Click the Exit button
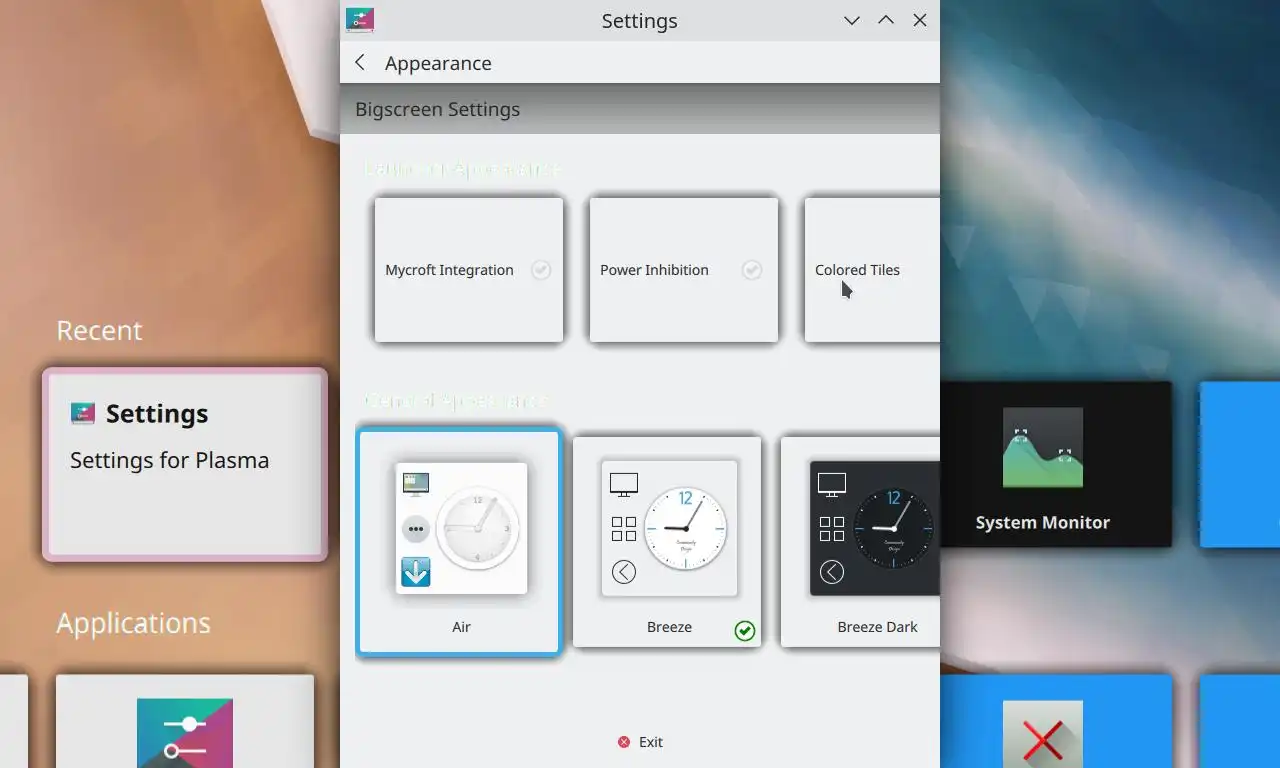The width and height of the screenshot is (1280, 768). click(x=640, y=742)
